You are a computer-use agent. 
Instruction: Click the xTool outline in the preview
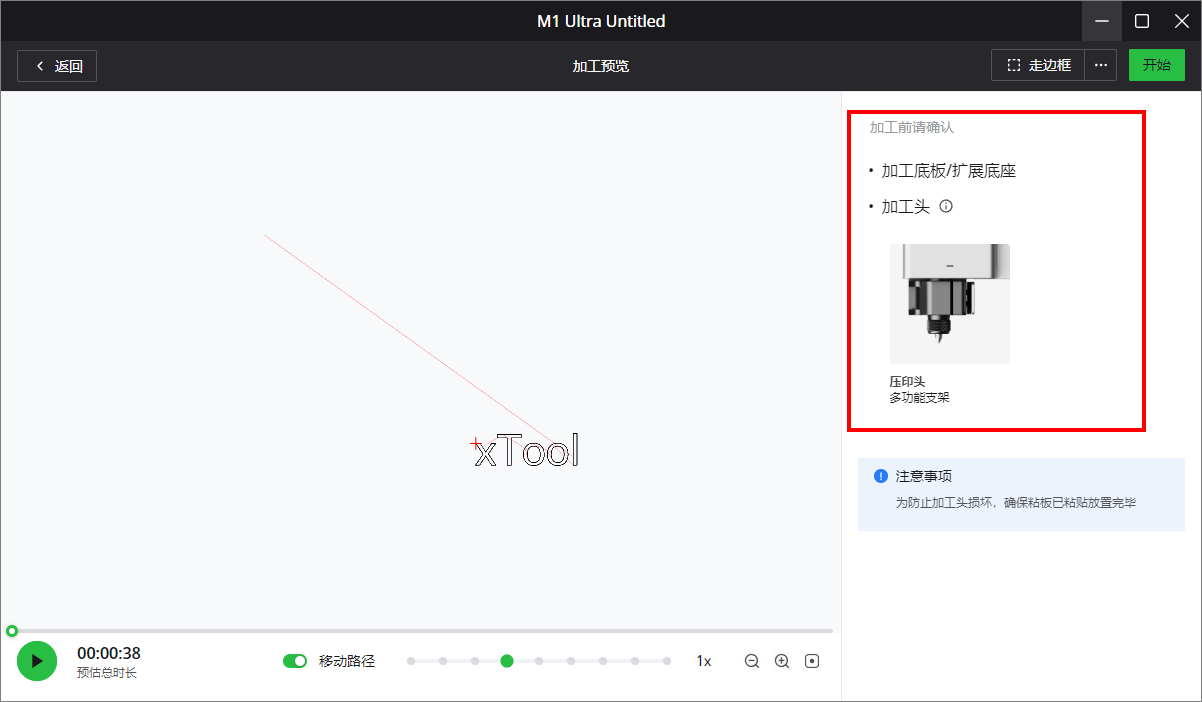coord(526,451)
